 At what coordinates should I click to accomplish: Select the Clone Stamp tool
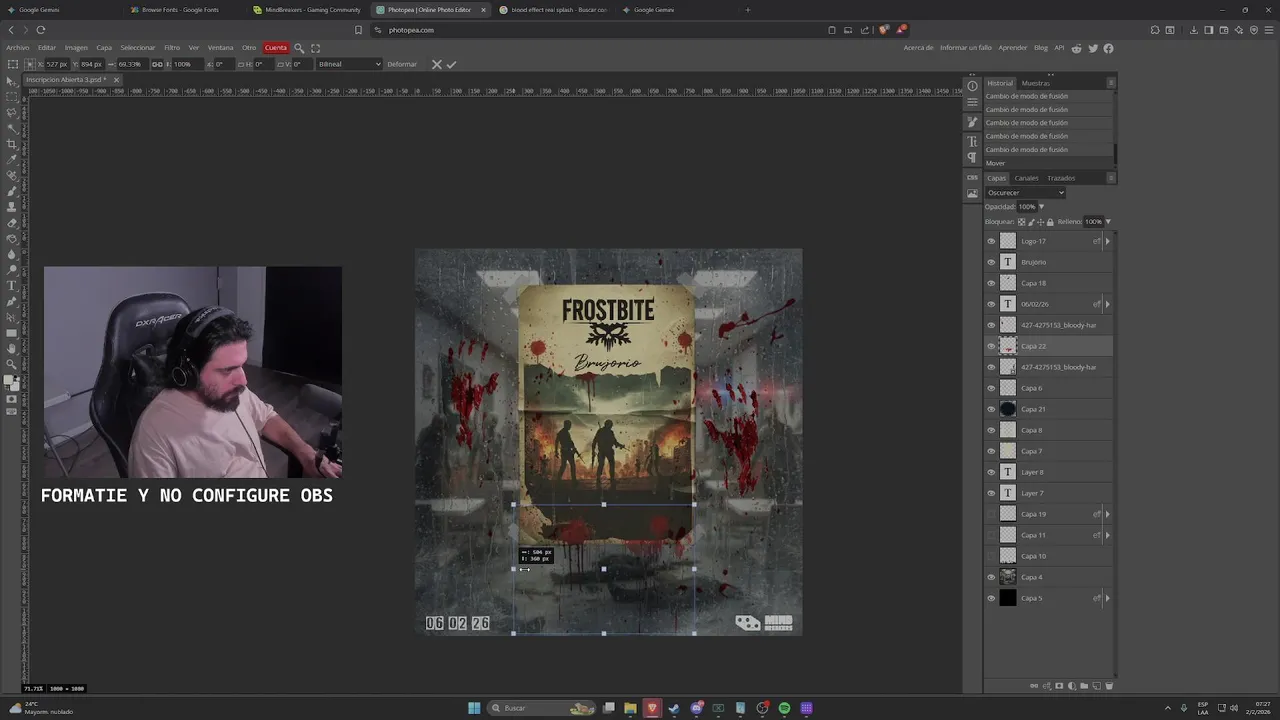tap(12, 207)
